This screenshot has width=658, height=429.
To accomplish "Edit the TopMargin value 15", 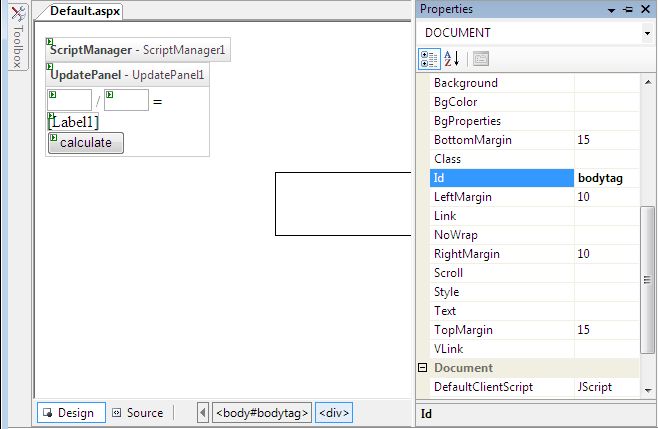I will click(x=607, y=330).
